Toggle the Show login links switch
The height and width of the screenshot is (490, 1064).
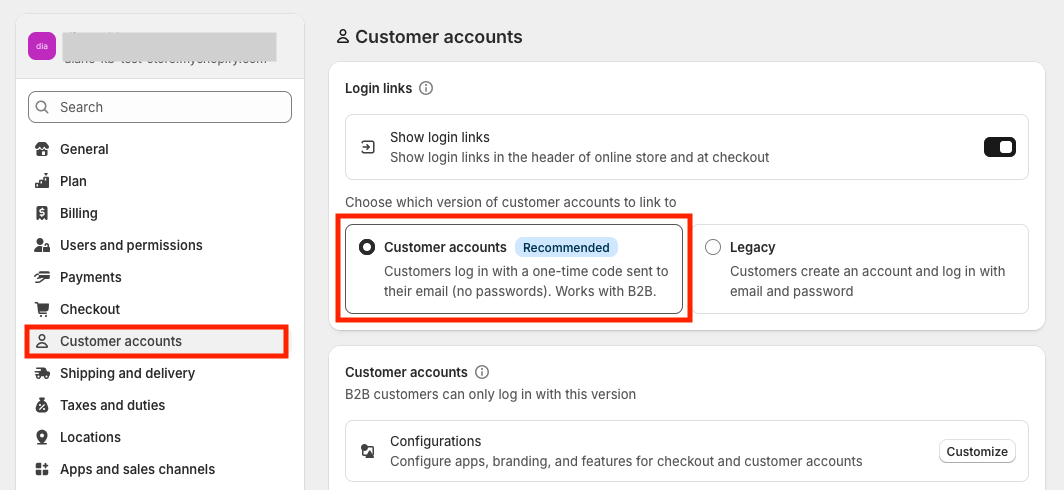pyautogui.click(x=1000, y=147)
